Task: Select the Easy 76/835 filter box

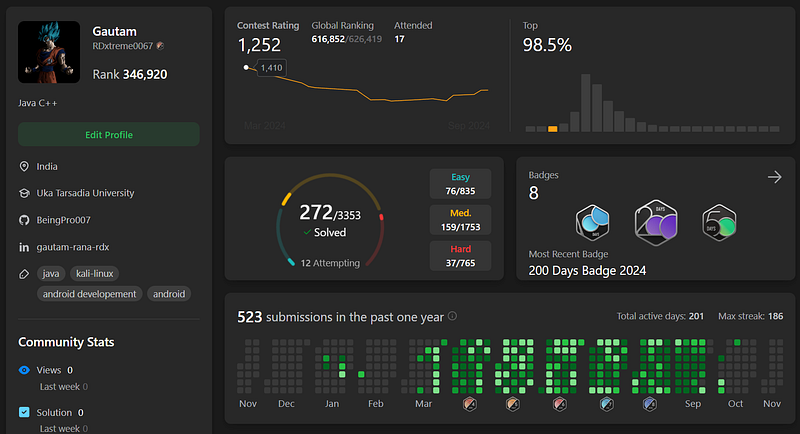Action: click(460, 184)
